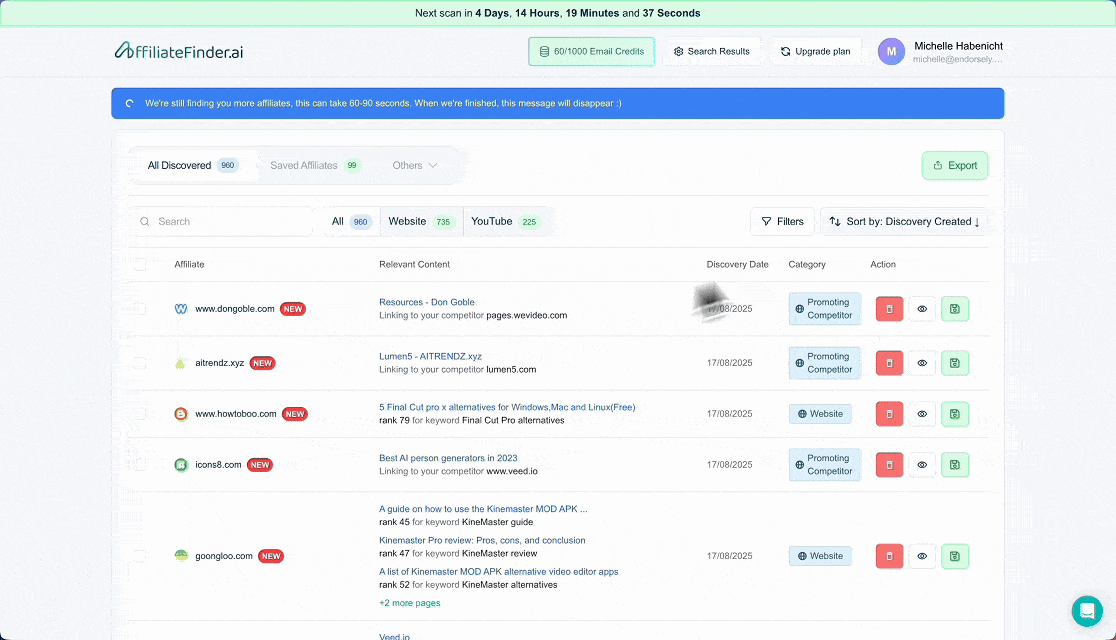Viewport: 1116px width, 640px height.
Task: Tick the checkbox for goongloo.com row
Action: [140, 556]
